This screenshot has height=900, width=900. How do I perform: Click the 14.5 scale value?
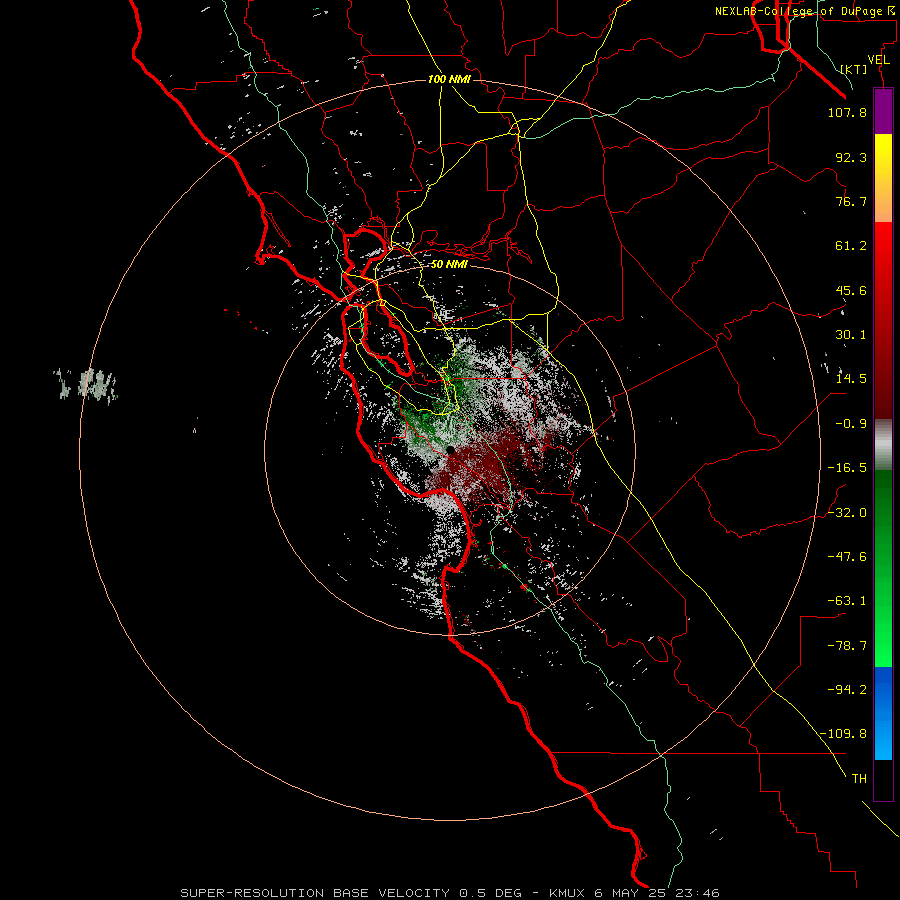(851, 379)
